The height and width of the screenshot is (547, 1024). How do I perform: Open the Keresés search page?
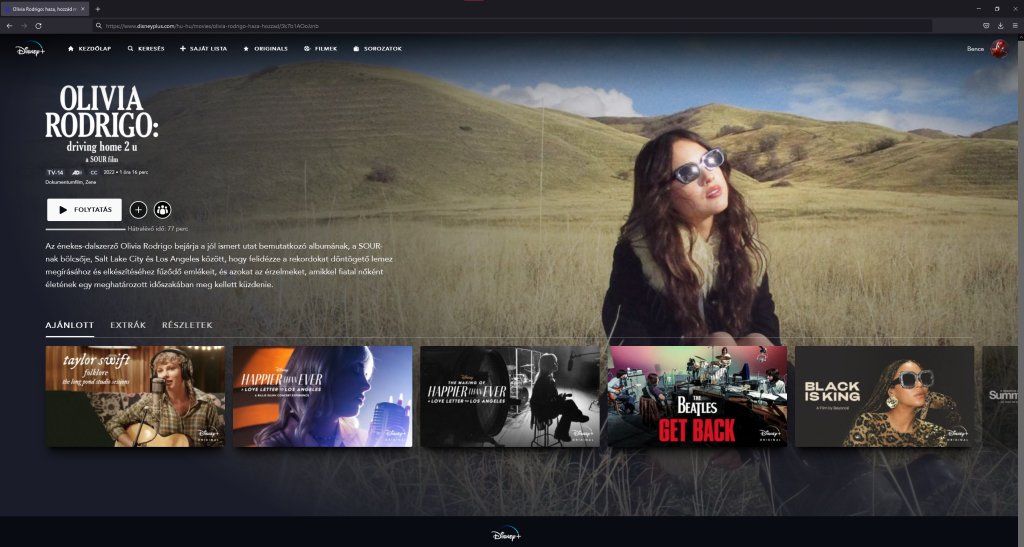(x=146, y=49)
